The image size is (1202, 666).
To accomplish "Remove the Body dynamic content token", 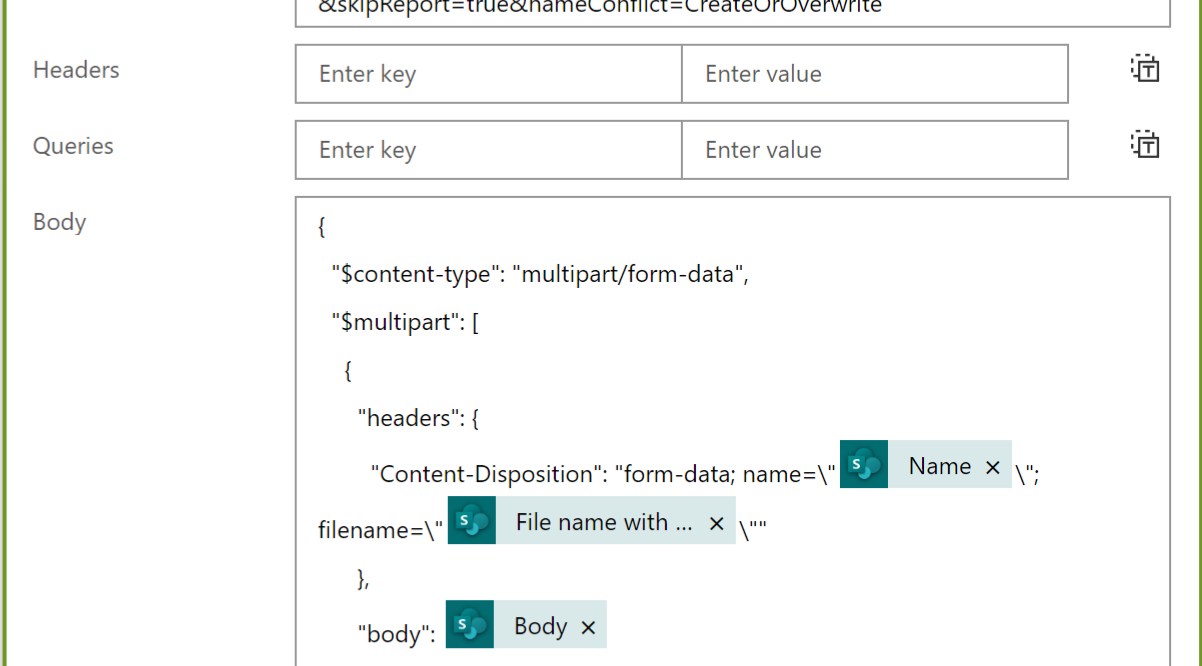I will 588,627.
